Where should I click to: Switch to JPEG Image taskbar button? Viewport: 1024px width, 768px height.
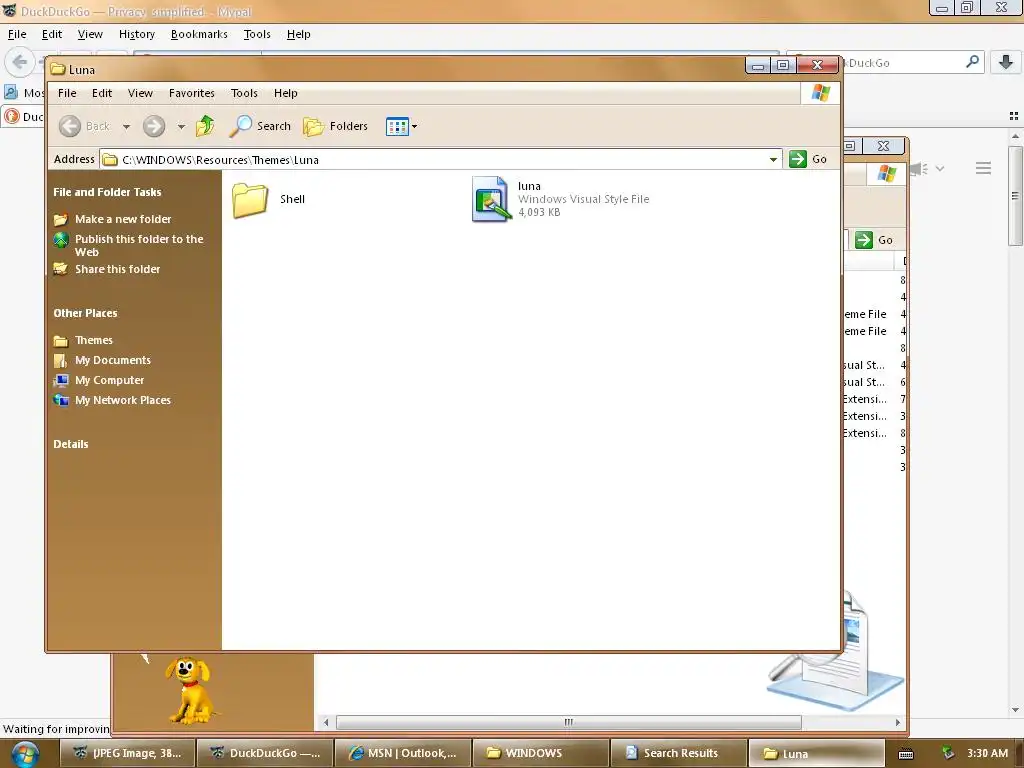click(x=128, y=753)
